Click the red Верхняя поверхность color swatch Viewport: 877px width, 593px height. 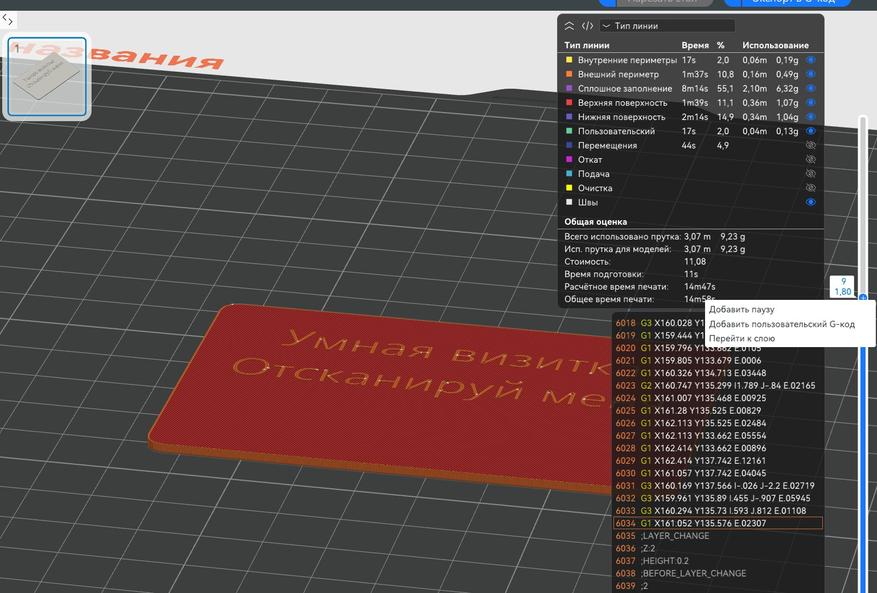[569, 103]
